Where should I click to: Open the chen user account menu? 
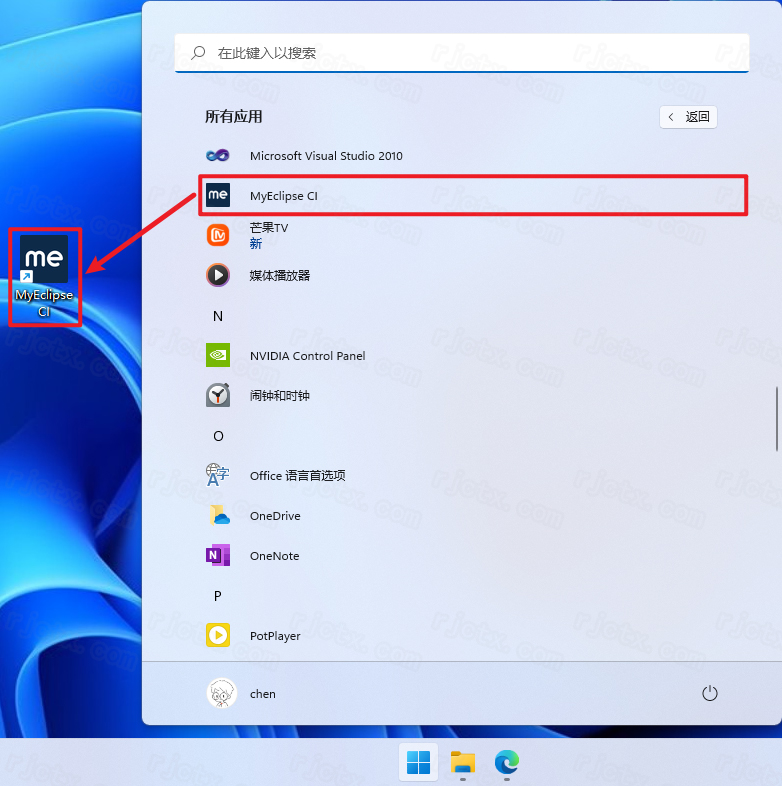pos(242,693)
